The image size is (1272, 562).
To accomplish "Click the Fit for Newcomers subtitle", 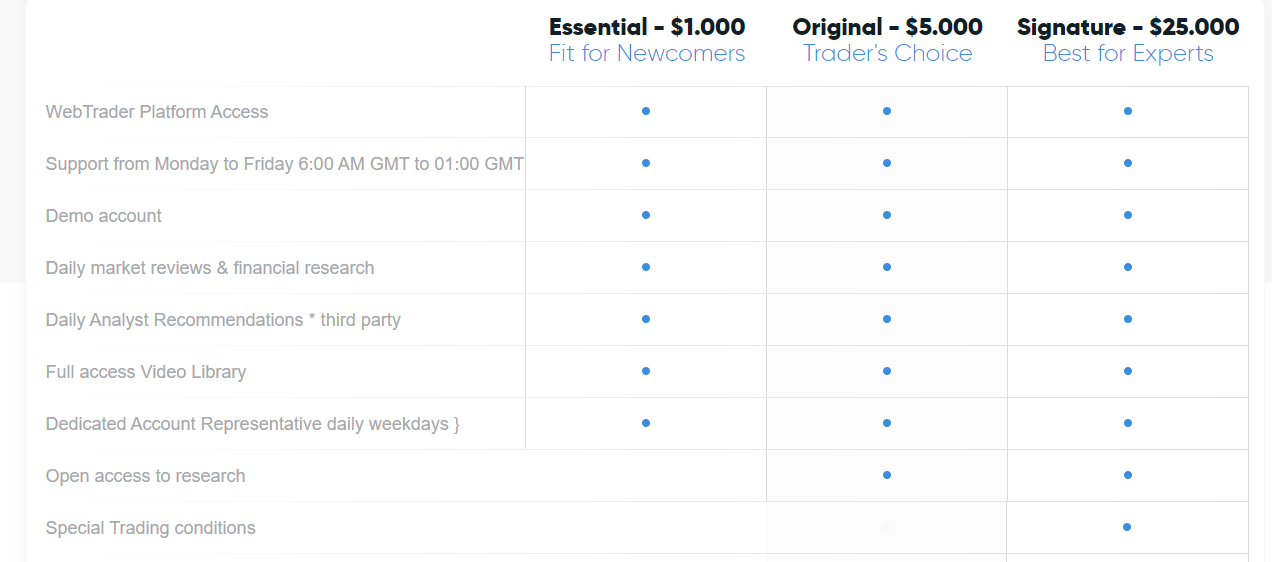I will coord(647,54).
